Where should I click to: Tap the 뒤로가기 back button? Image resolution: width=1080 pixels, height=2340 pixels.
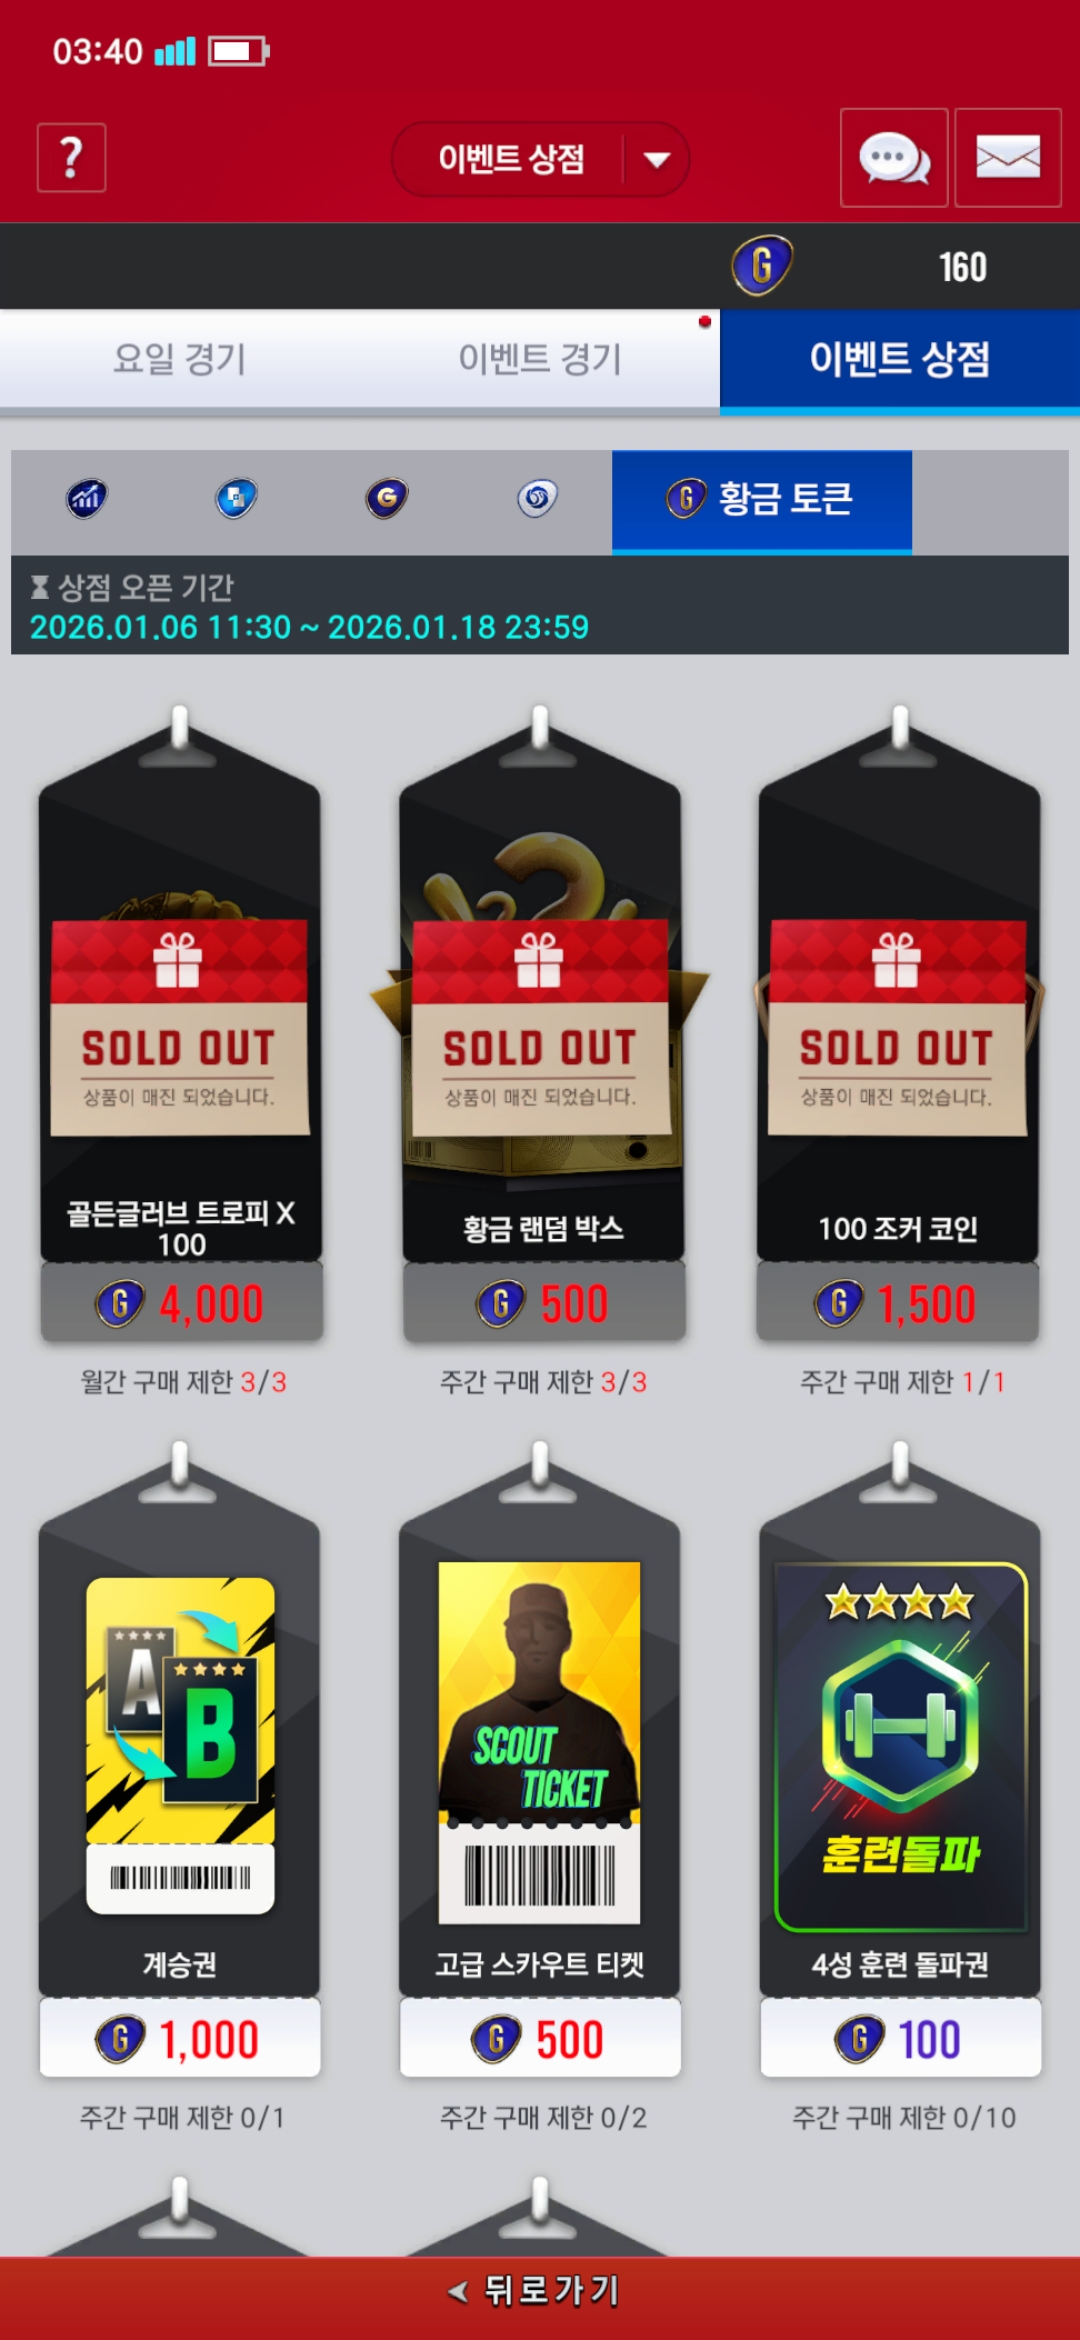coord(540,2290)
